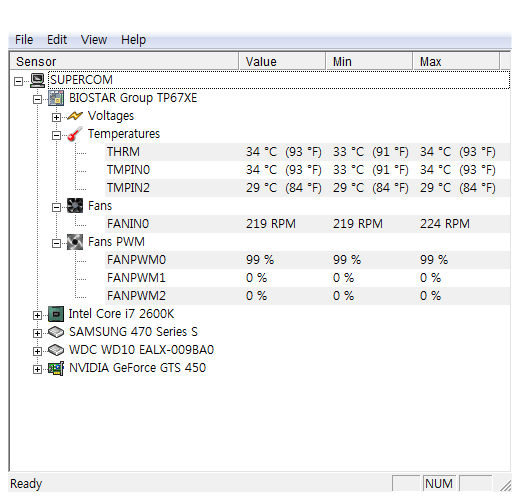
Task: Click FANIN0 current value 219 RPM
Action: coord(271,224)
